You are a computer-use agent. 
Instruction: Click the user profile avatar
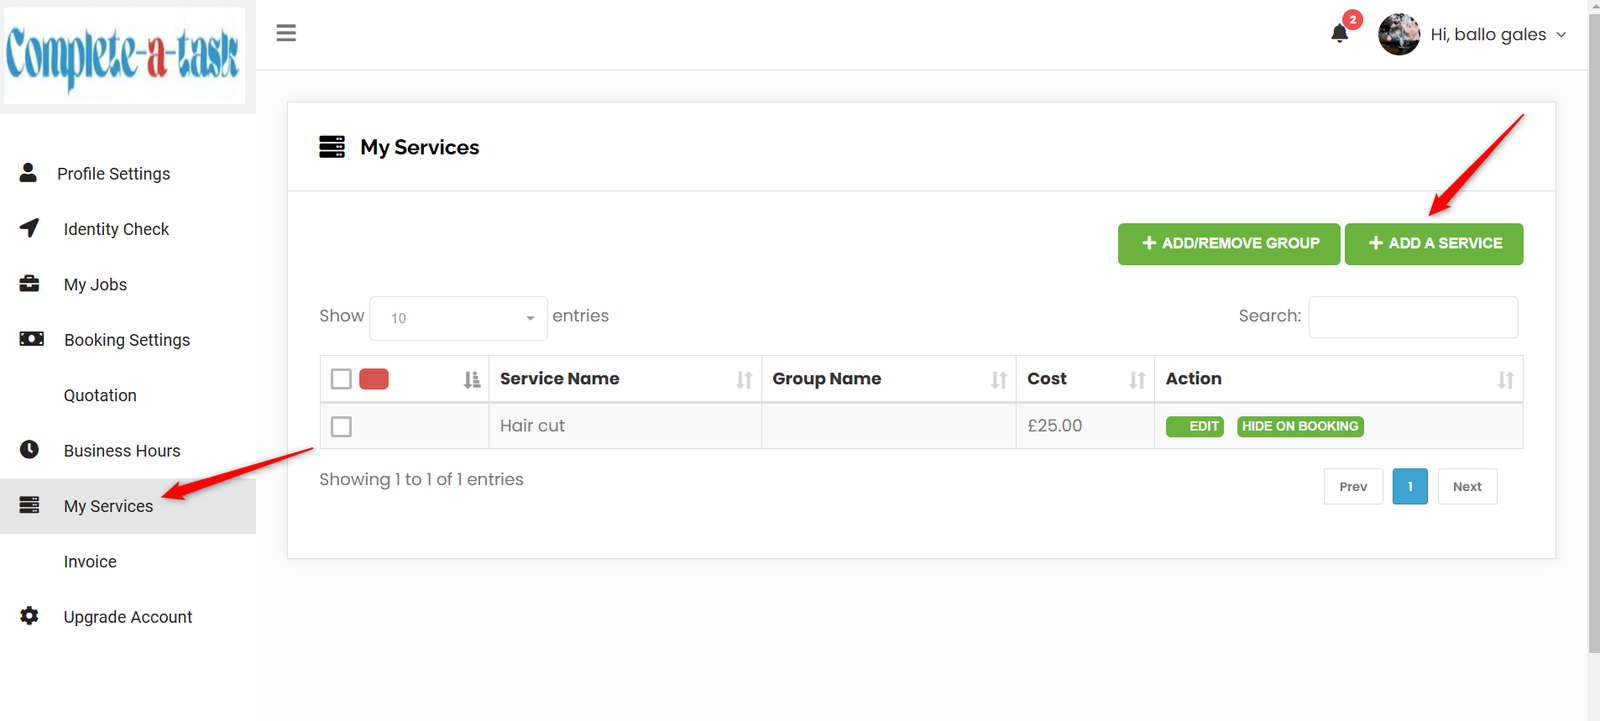[x=1398, y=34]
